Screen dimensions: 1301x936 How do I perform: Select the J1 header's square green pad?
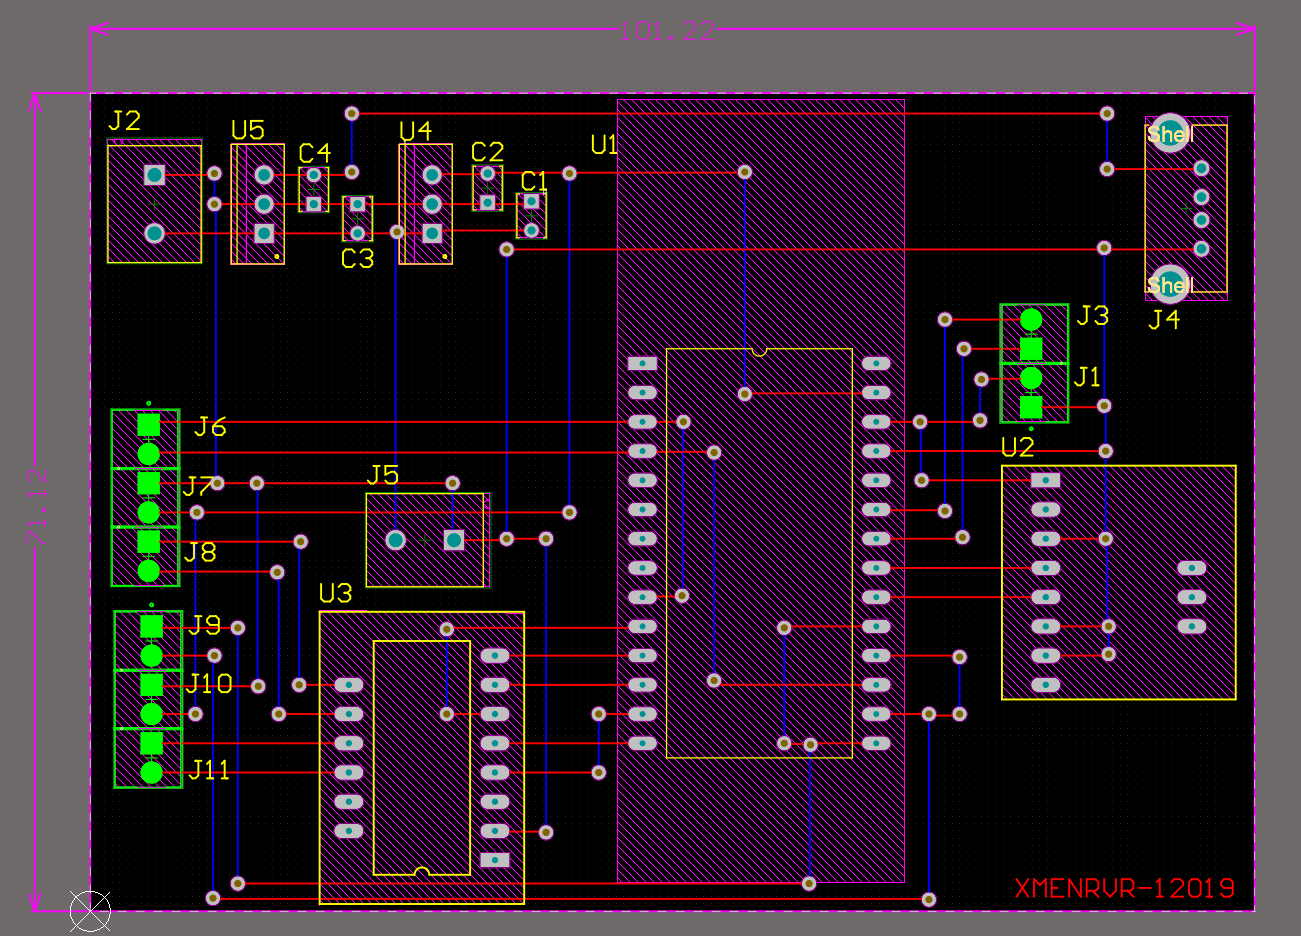[1031, 407]
